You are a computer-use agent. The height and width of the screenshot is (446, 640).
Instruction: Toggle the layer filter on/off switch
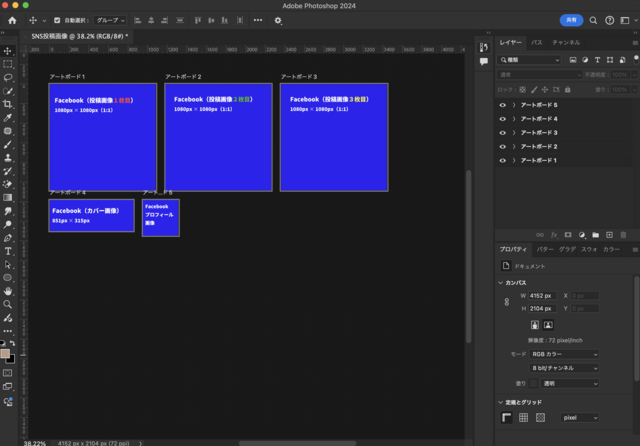636,60
